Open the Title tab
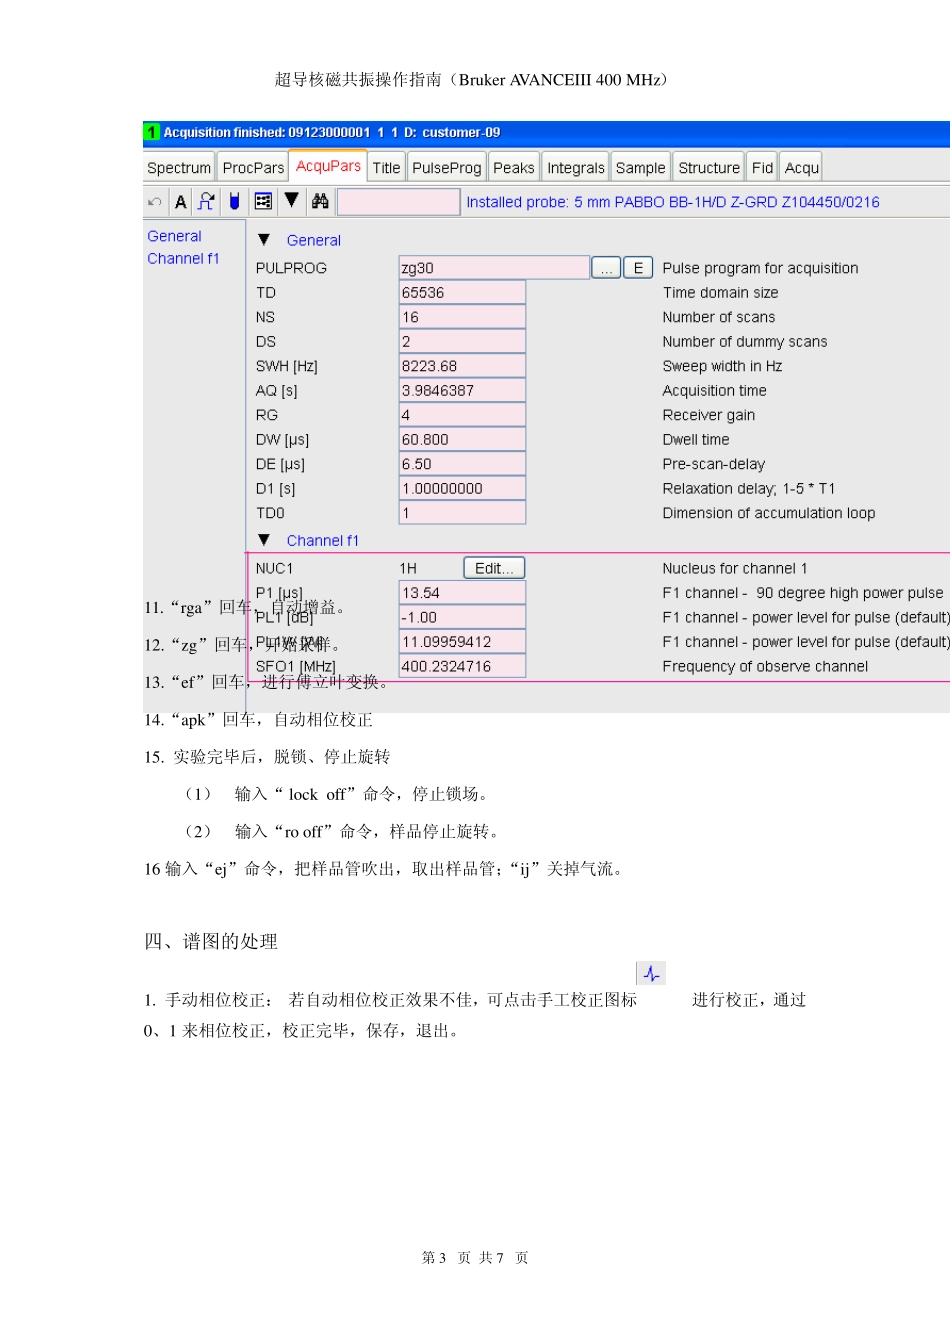The width and height of the screenshot is (950, 1344). coord(386,168)
